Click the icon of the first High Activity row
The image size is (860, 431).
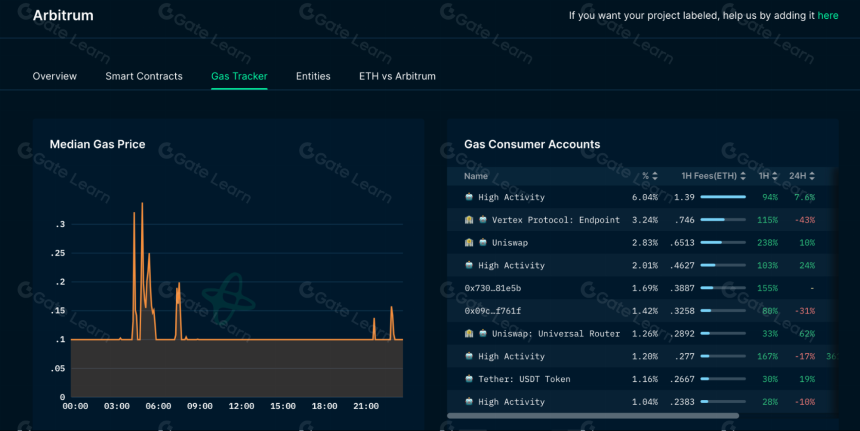coord(469,197)
